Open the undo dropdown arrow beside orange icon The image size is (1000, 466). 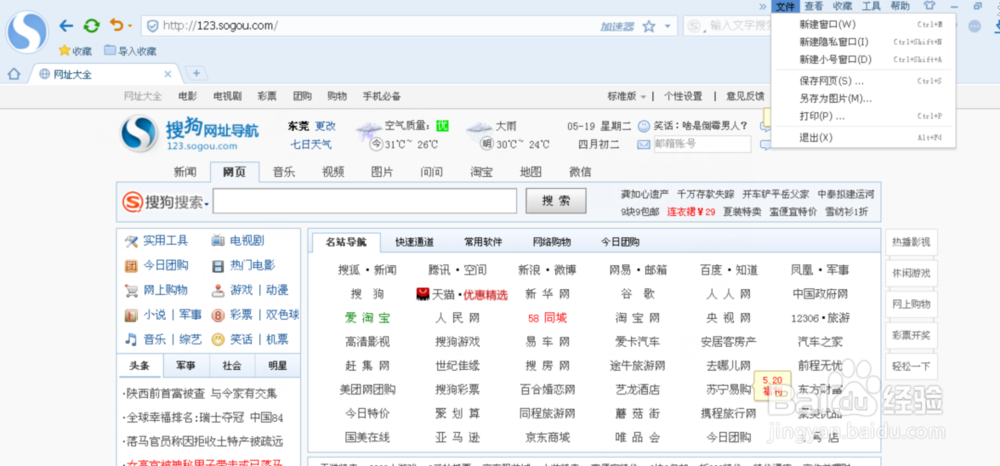129,26
